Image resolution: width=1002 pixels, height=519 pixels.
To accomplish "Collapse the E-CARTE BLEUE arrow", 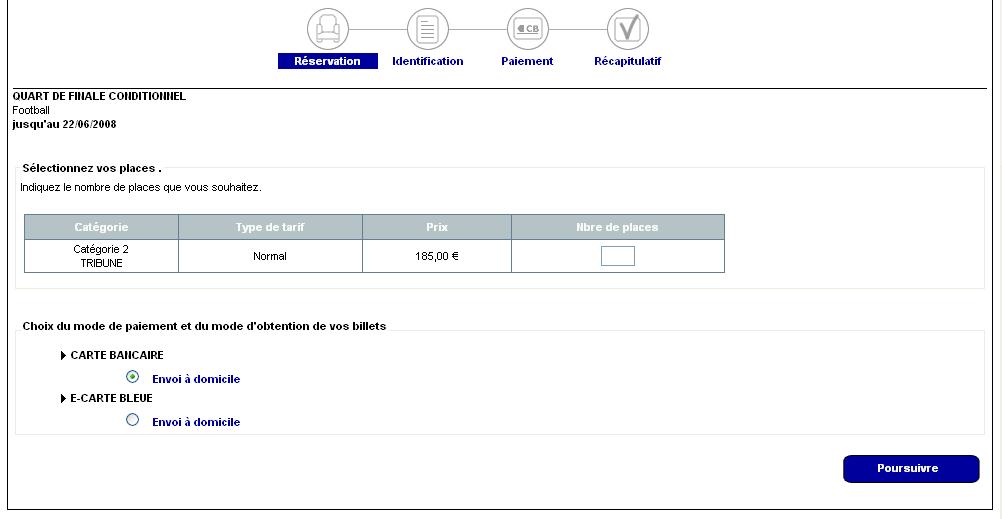I will (64, 399).
